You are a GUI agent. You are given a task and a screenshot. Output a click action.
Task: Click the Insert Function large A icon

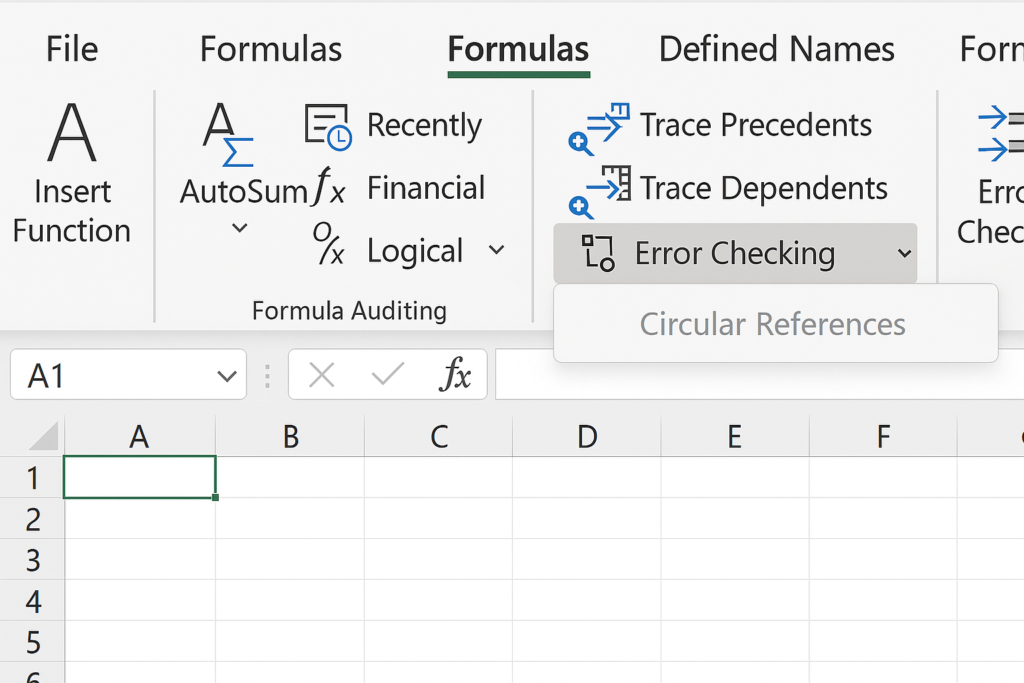[72, 133]
